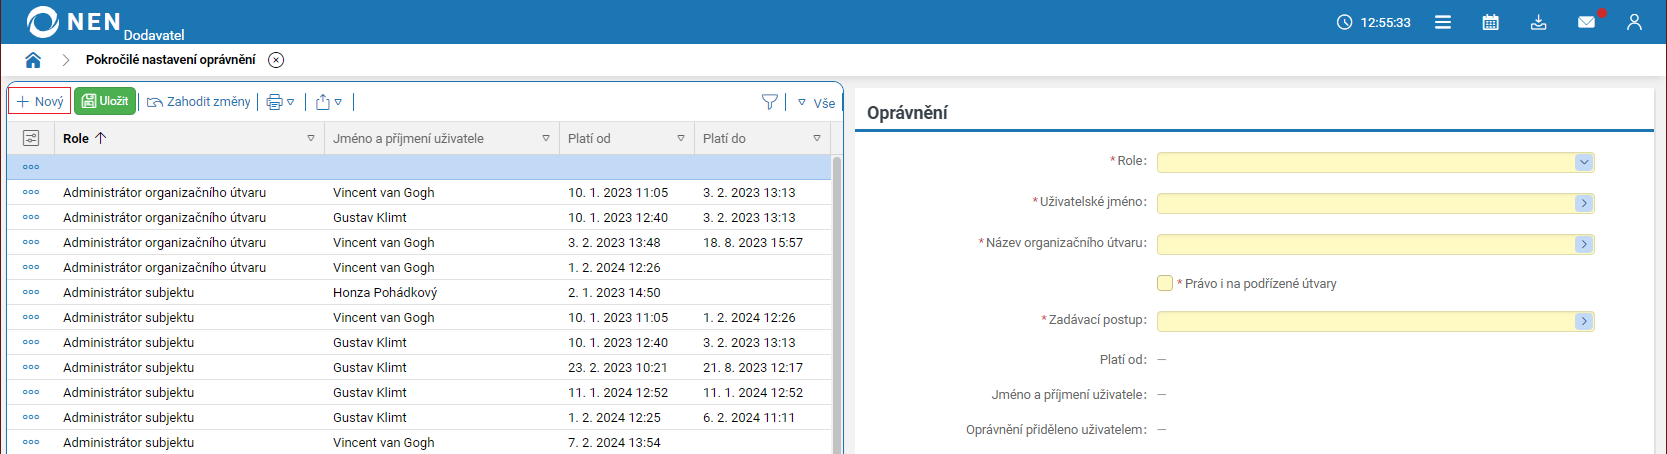Close the Pokročilé nastavení oprávnění tab
Image resolution: width=1667 pixels, height=454 pixels.
pyautogui.click(x=276, y=60)
